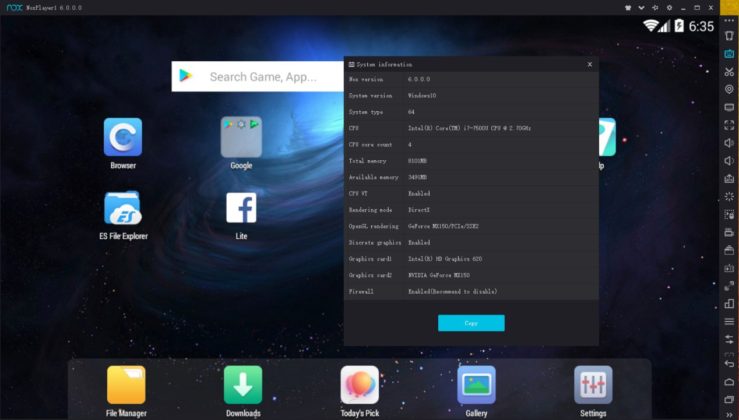Open File Manager in the dock

click(126, 385)
